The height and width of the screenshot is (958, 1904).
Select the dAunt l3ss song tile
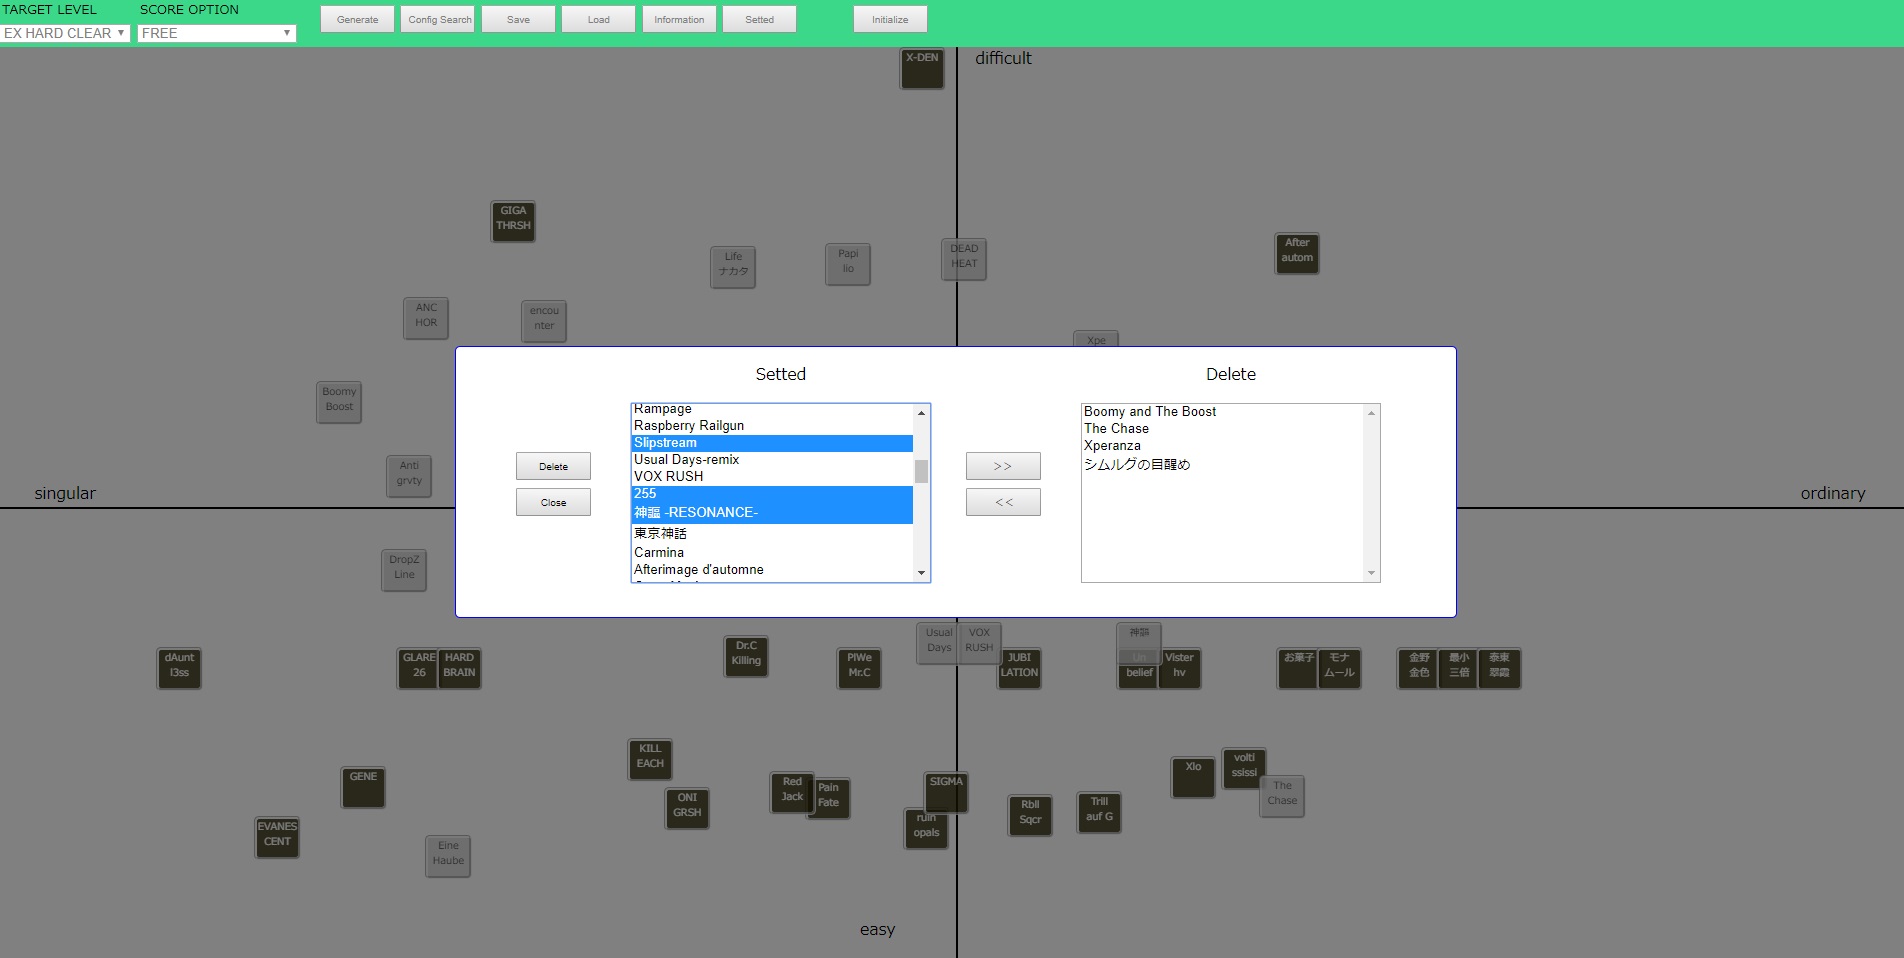pyautogui.click(x=179, y=668)
